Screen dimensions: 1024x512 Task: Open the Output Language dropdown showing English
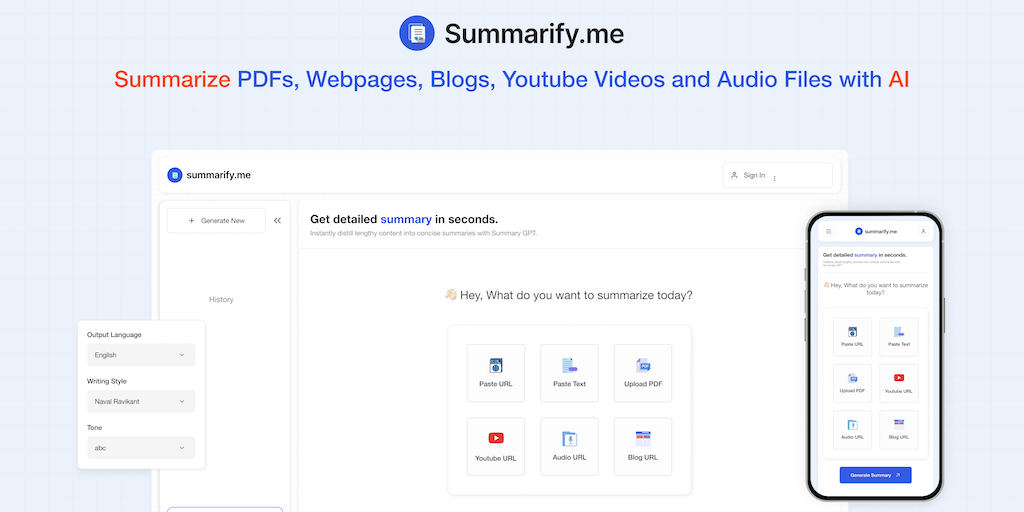click(x=140, y=355)
